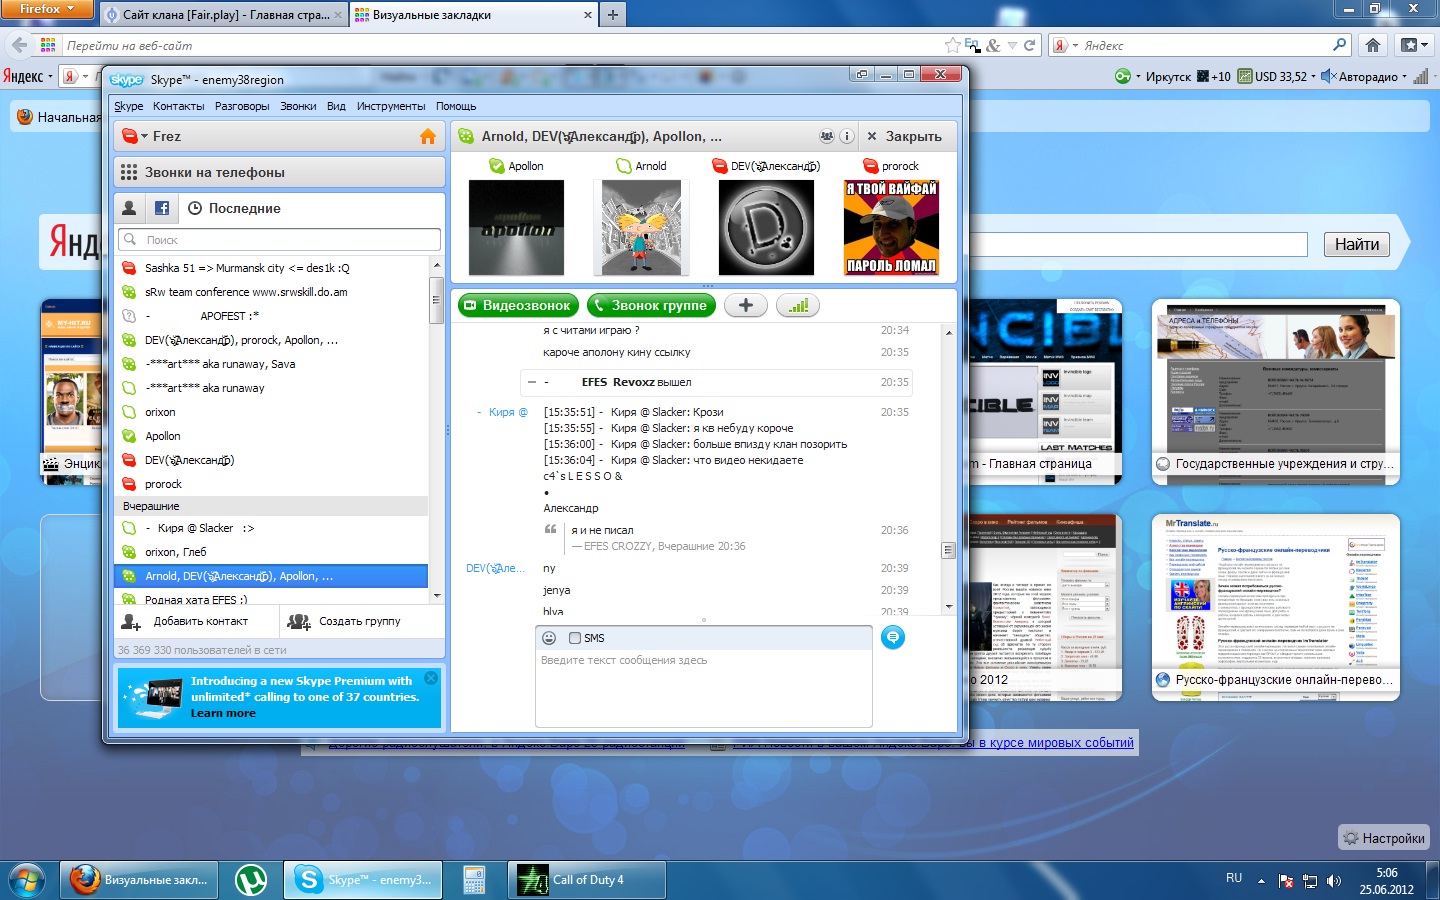Show the conversation info icon
Screen dimensions: 1440x900
pos(846,137)
